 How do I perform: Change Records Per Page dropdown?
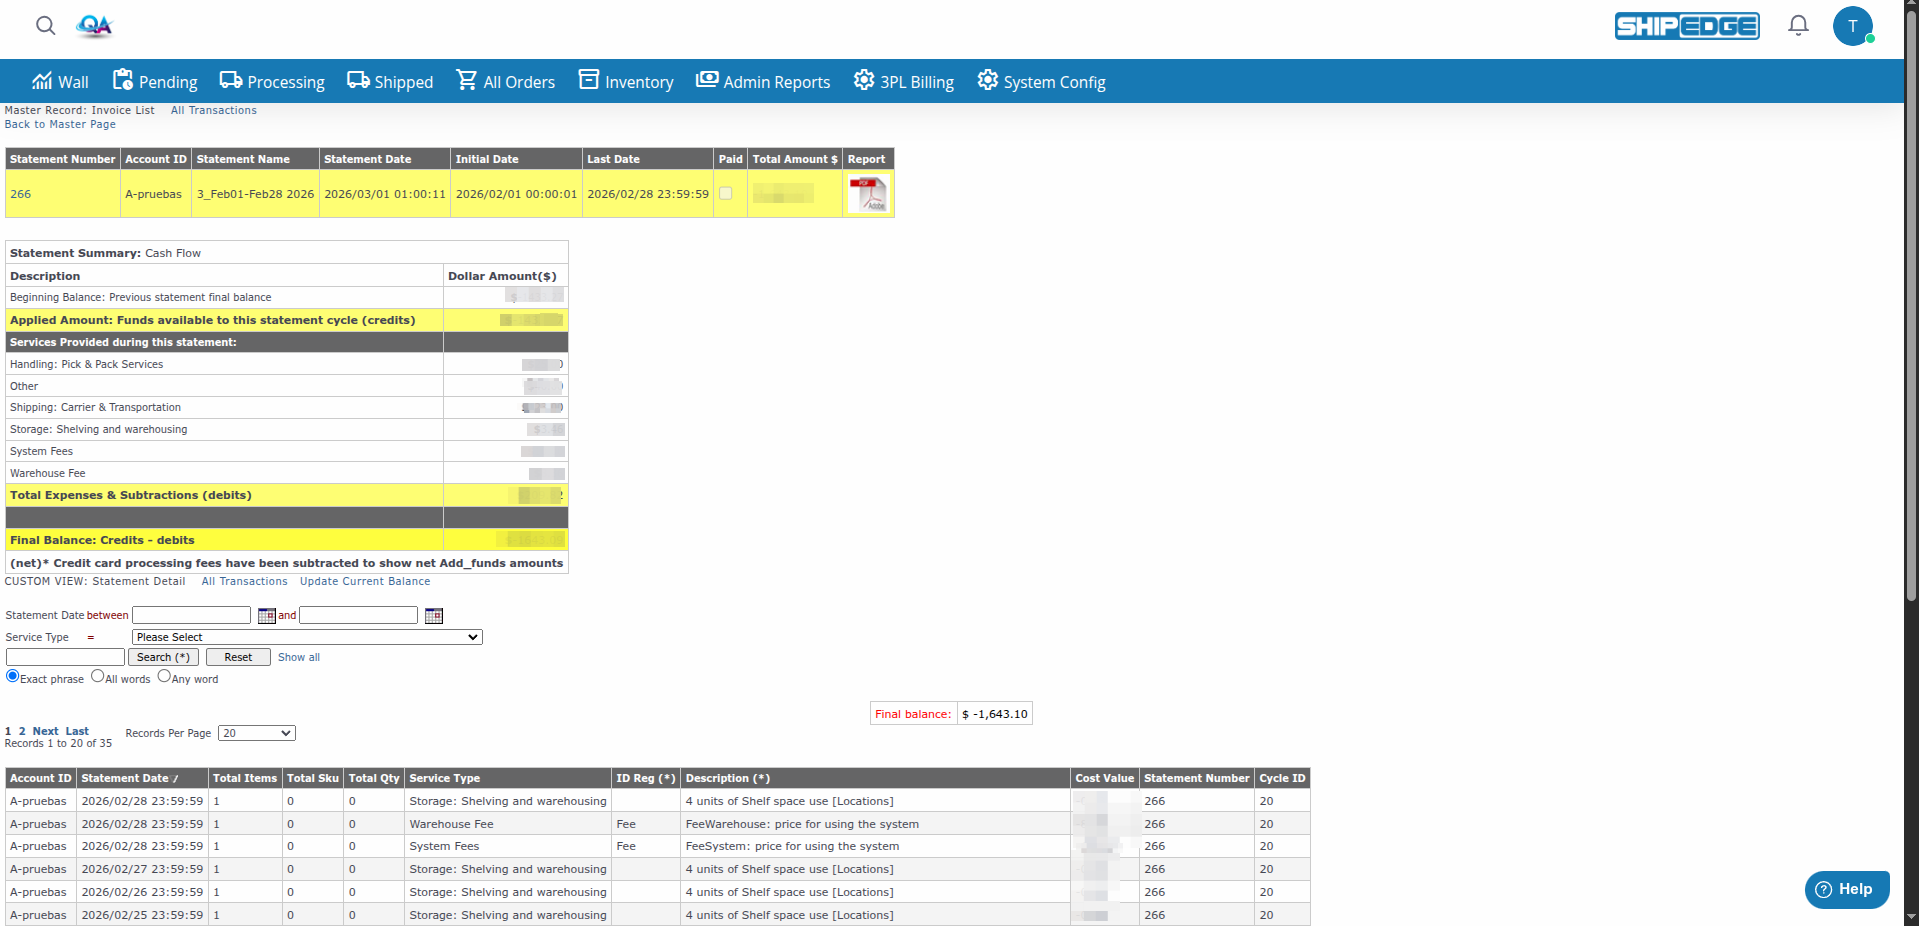click(x=256, y=733)
